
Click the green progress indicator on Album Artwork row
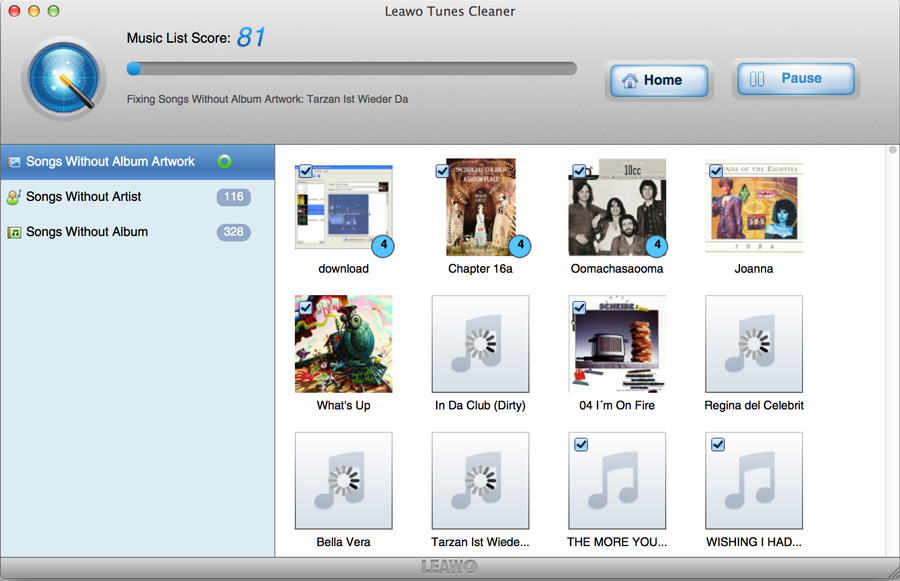tap(224, 161)
